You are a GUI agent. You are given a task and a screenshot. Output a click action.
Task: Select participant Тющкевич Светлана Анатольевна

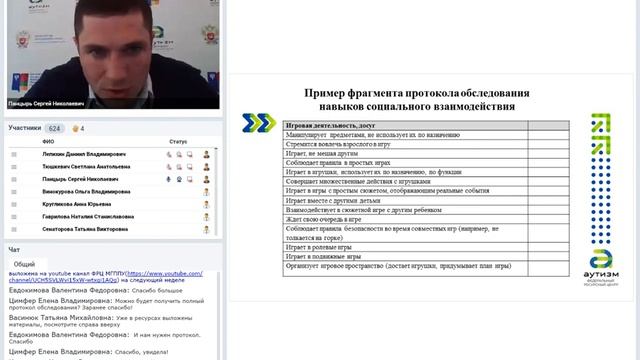86,167
